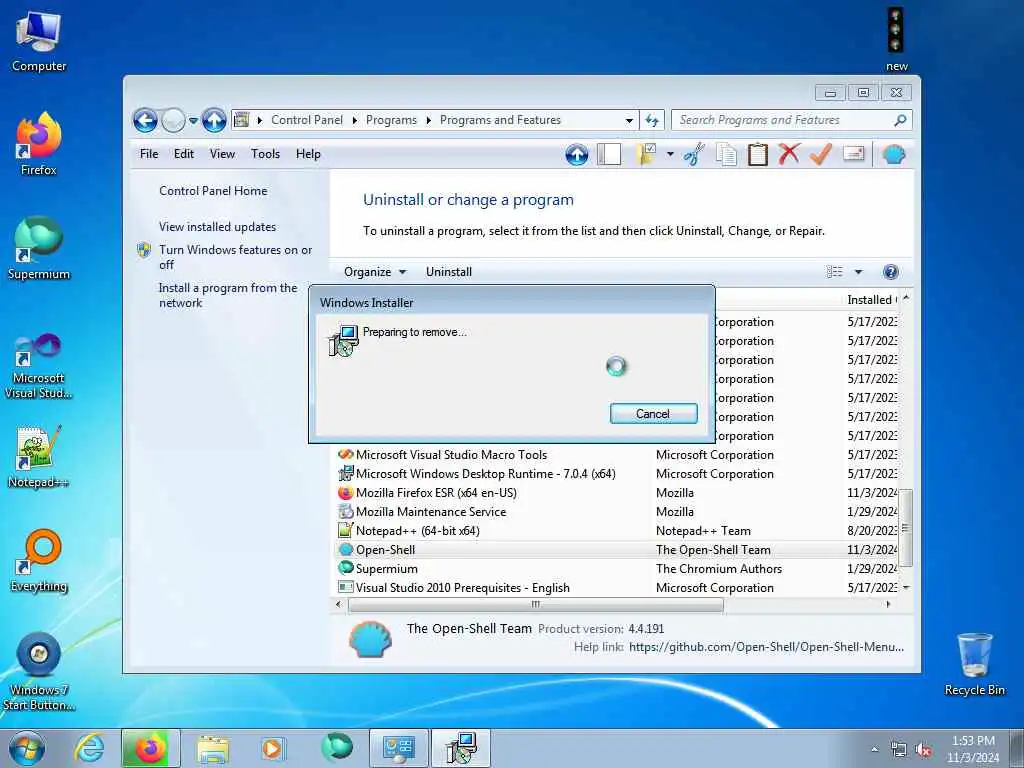Click the disabled Forward navigation arrow
Viewport: 1024px width, 768px height.
coord(173,120)
